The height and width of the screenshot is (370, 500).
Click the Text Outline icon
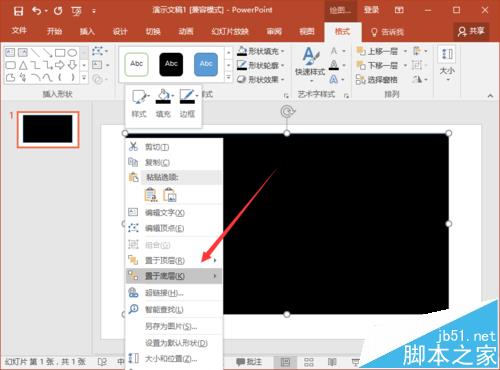pyautogui.click(x=334, y=65)
